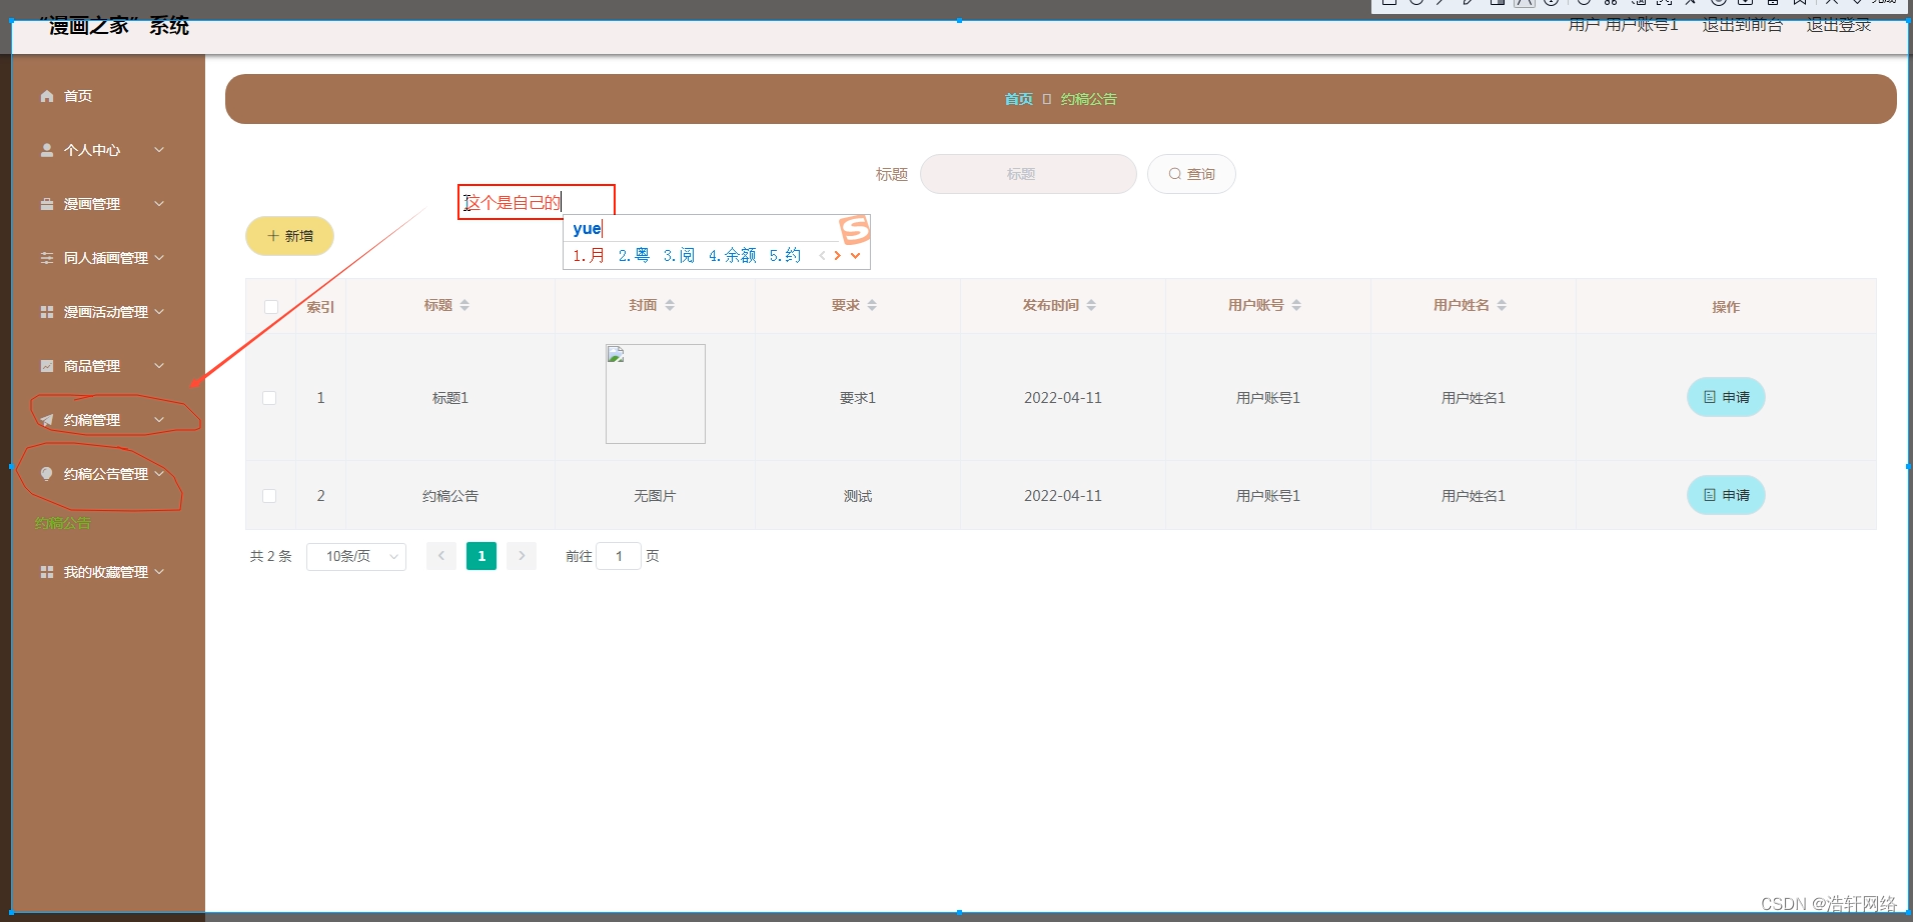Click 首页 in the breadcrumb
This screenshot has height=922, width=1913.
coord(1018,99)
